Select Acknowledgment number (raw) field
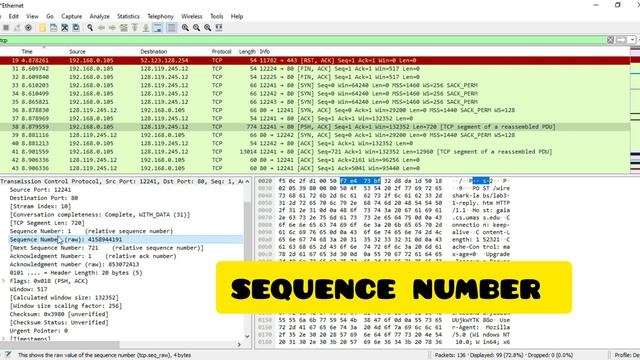The image size is (640, 360). 74,264
